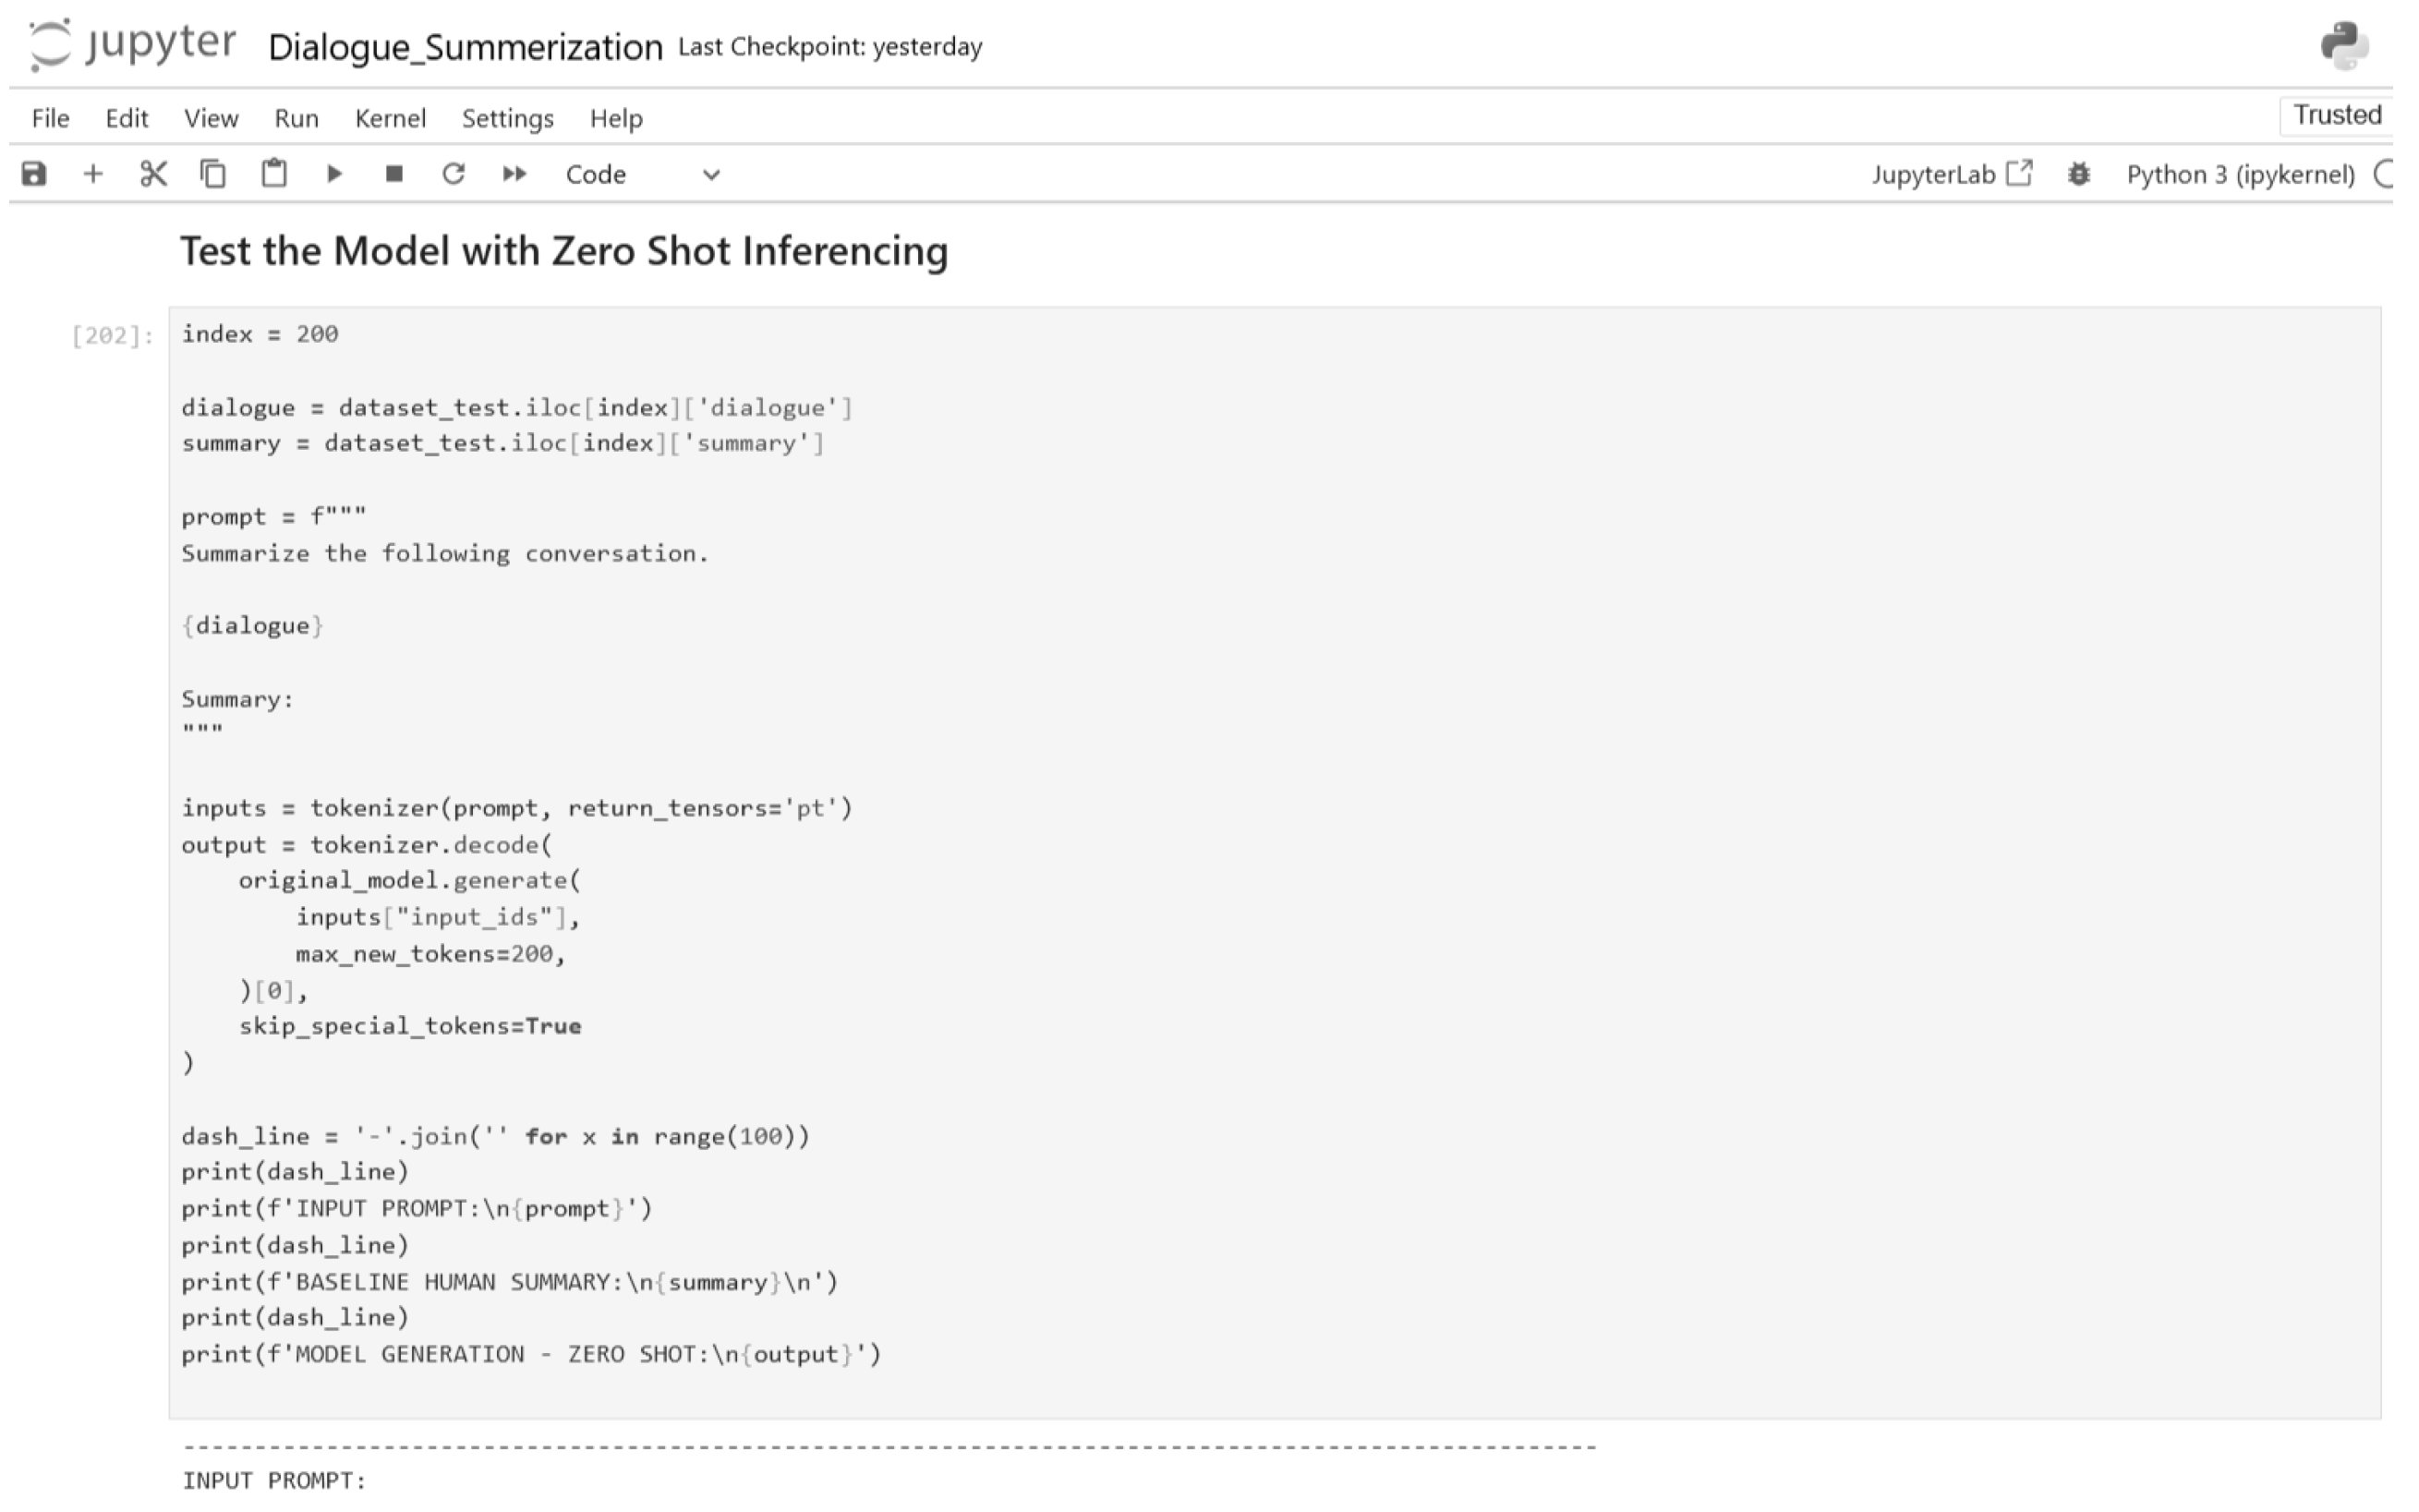Cut the selected cell with scissors icon
The width and height of the screenshot is (2419, 1512).
point(153,174)
